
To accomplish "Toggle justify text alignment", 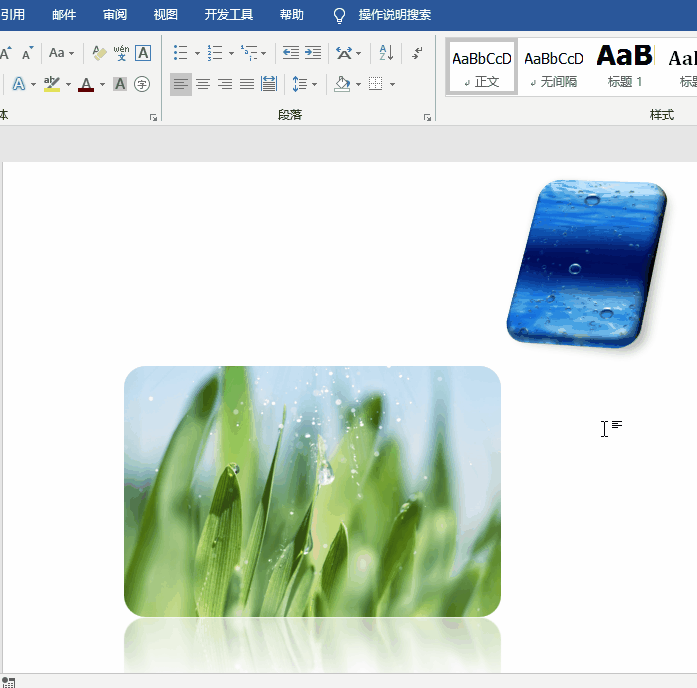I will pos(247,84).
